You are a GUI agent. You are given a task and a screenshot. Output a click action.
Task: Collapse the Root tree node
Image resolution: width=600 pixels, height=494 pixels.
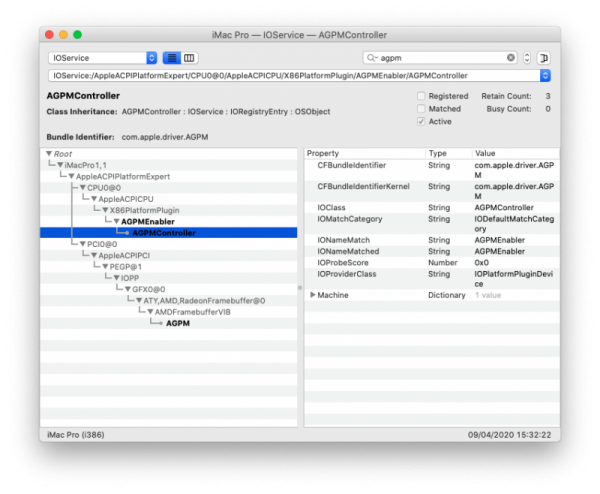49,153
